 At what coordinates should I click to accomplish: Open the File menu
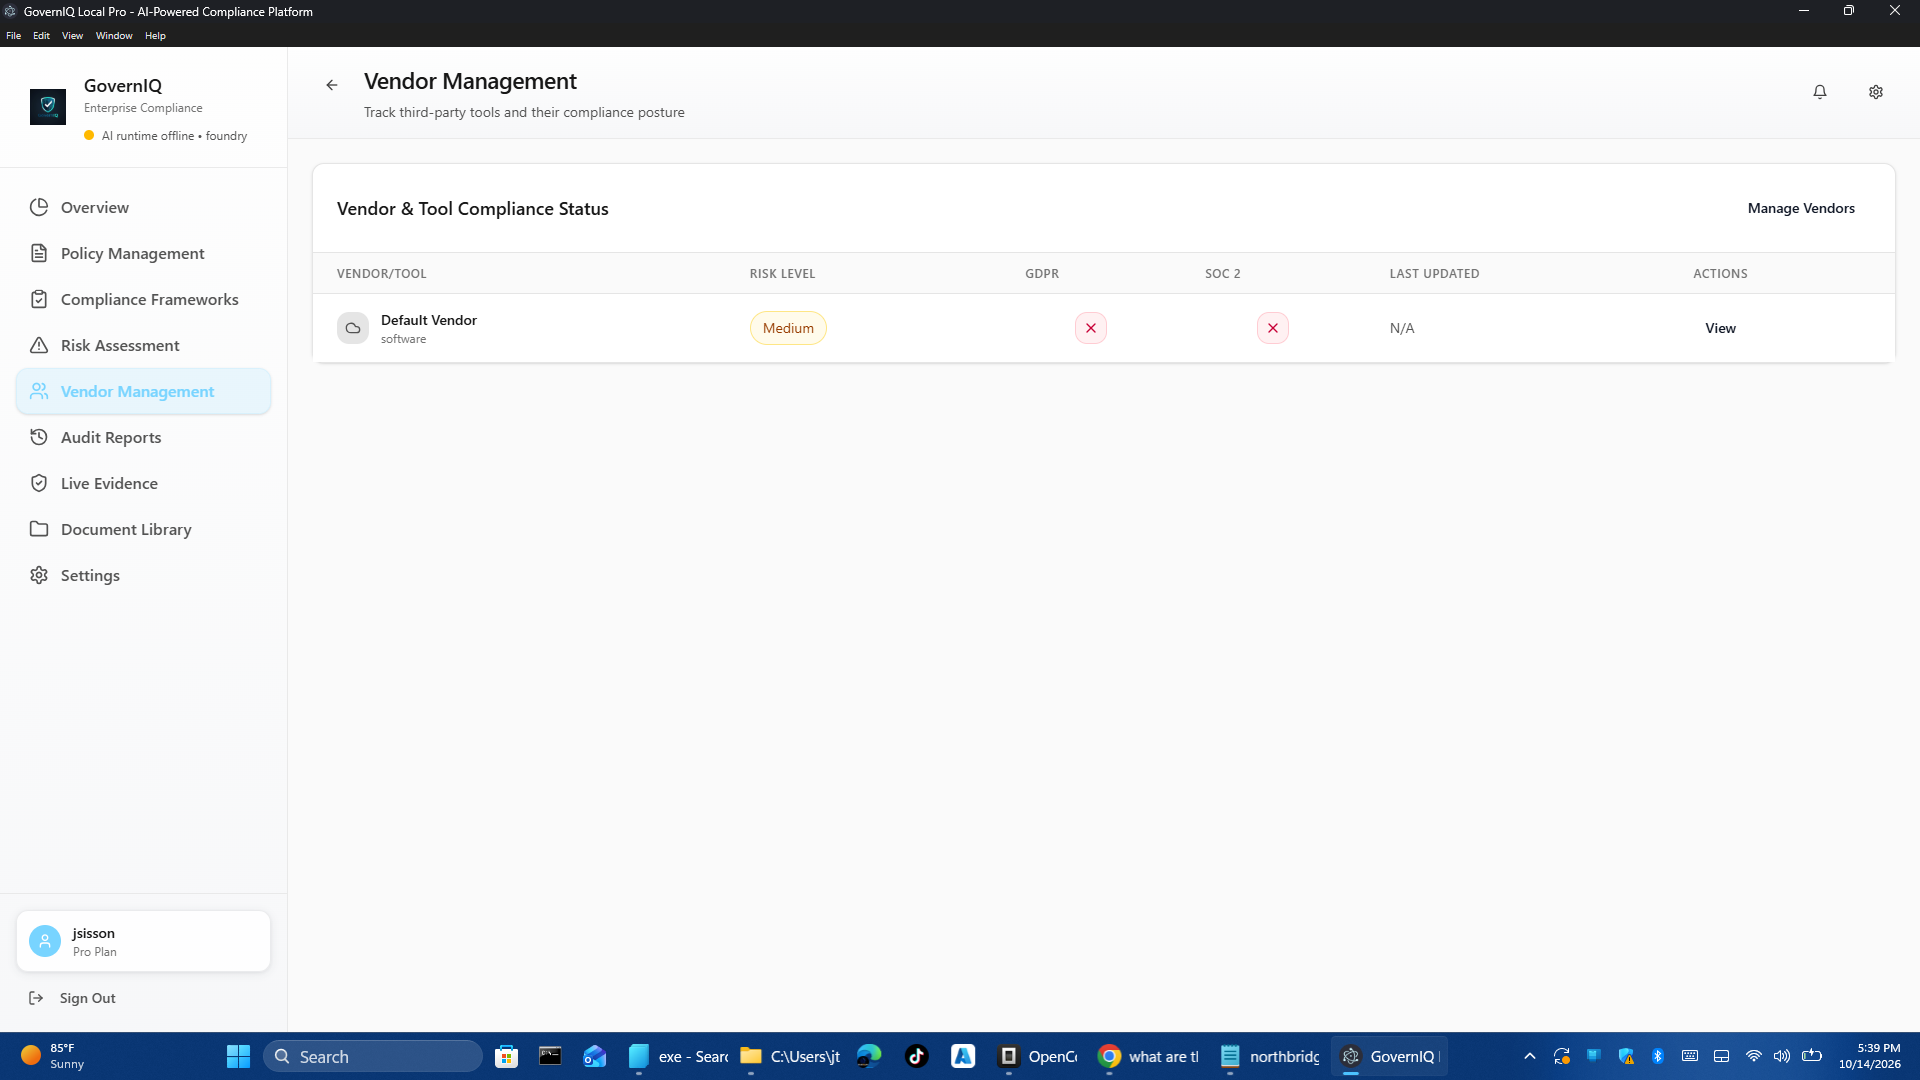coord(13,35)
